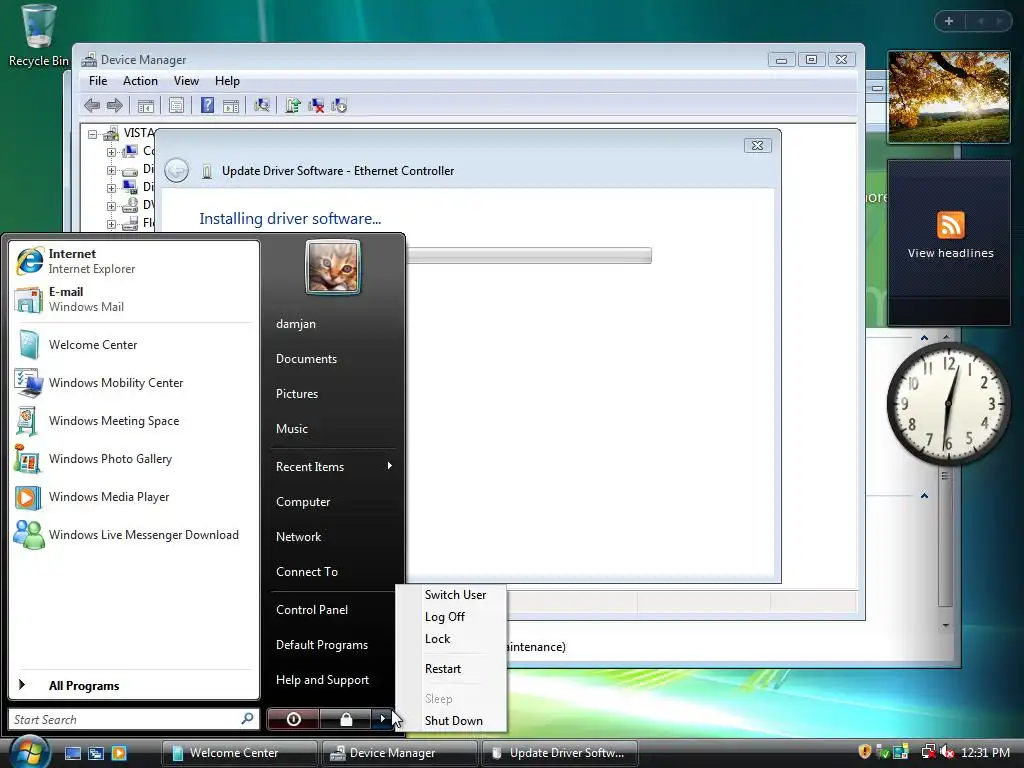Expand the DVD drives tree node
This screenshot has height=768, width=1024.
pos(112,206)
